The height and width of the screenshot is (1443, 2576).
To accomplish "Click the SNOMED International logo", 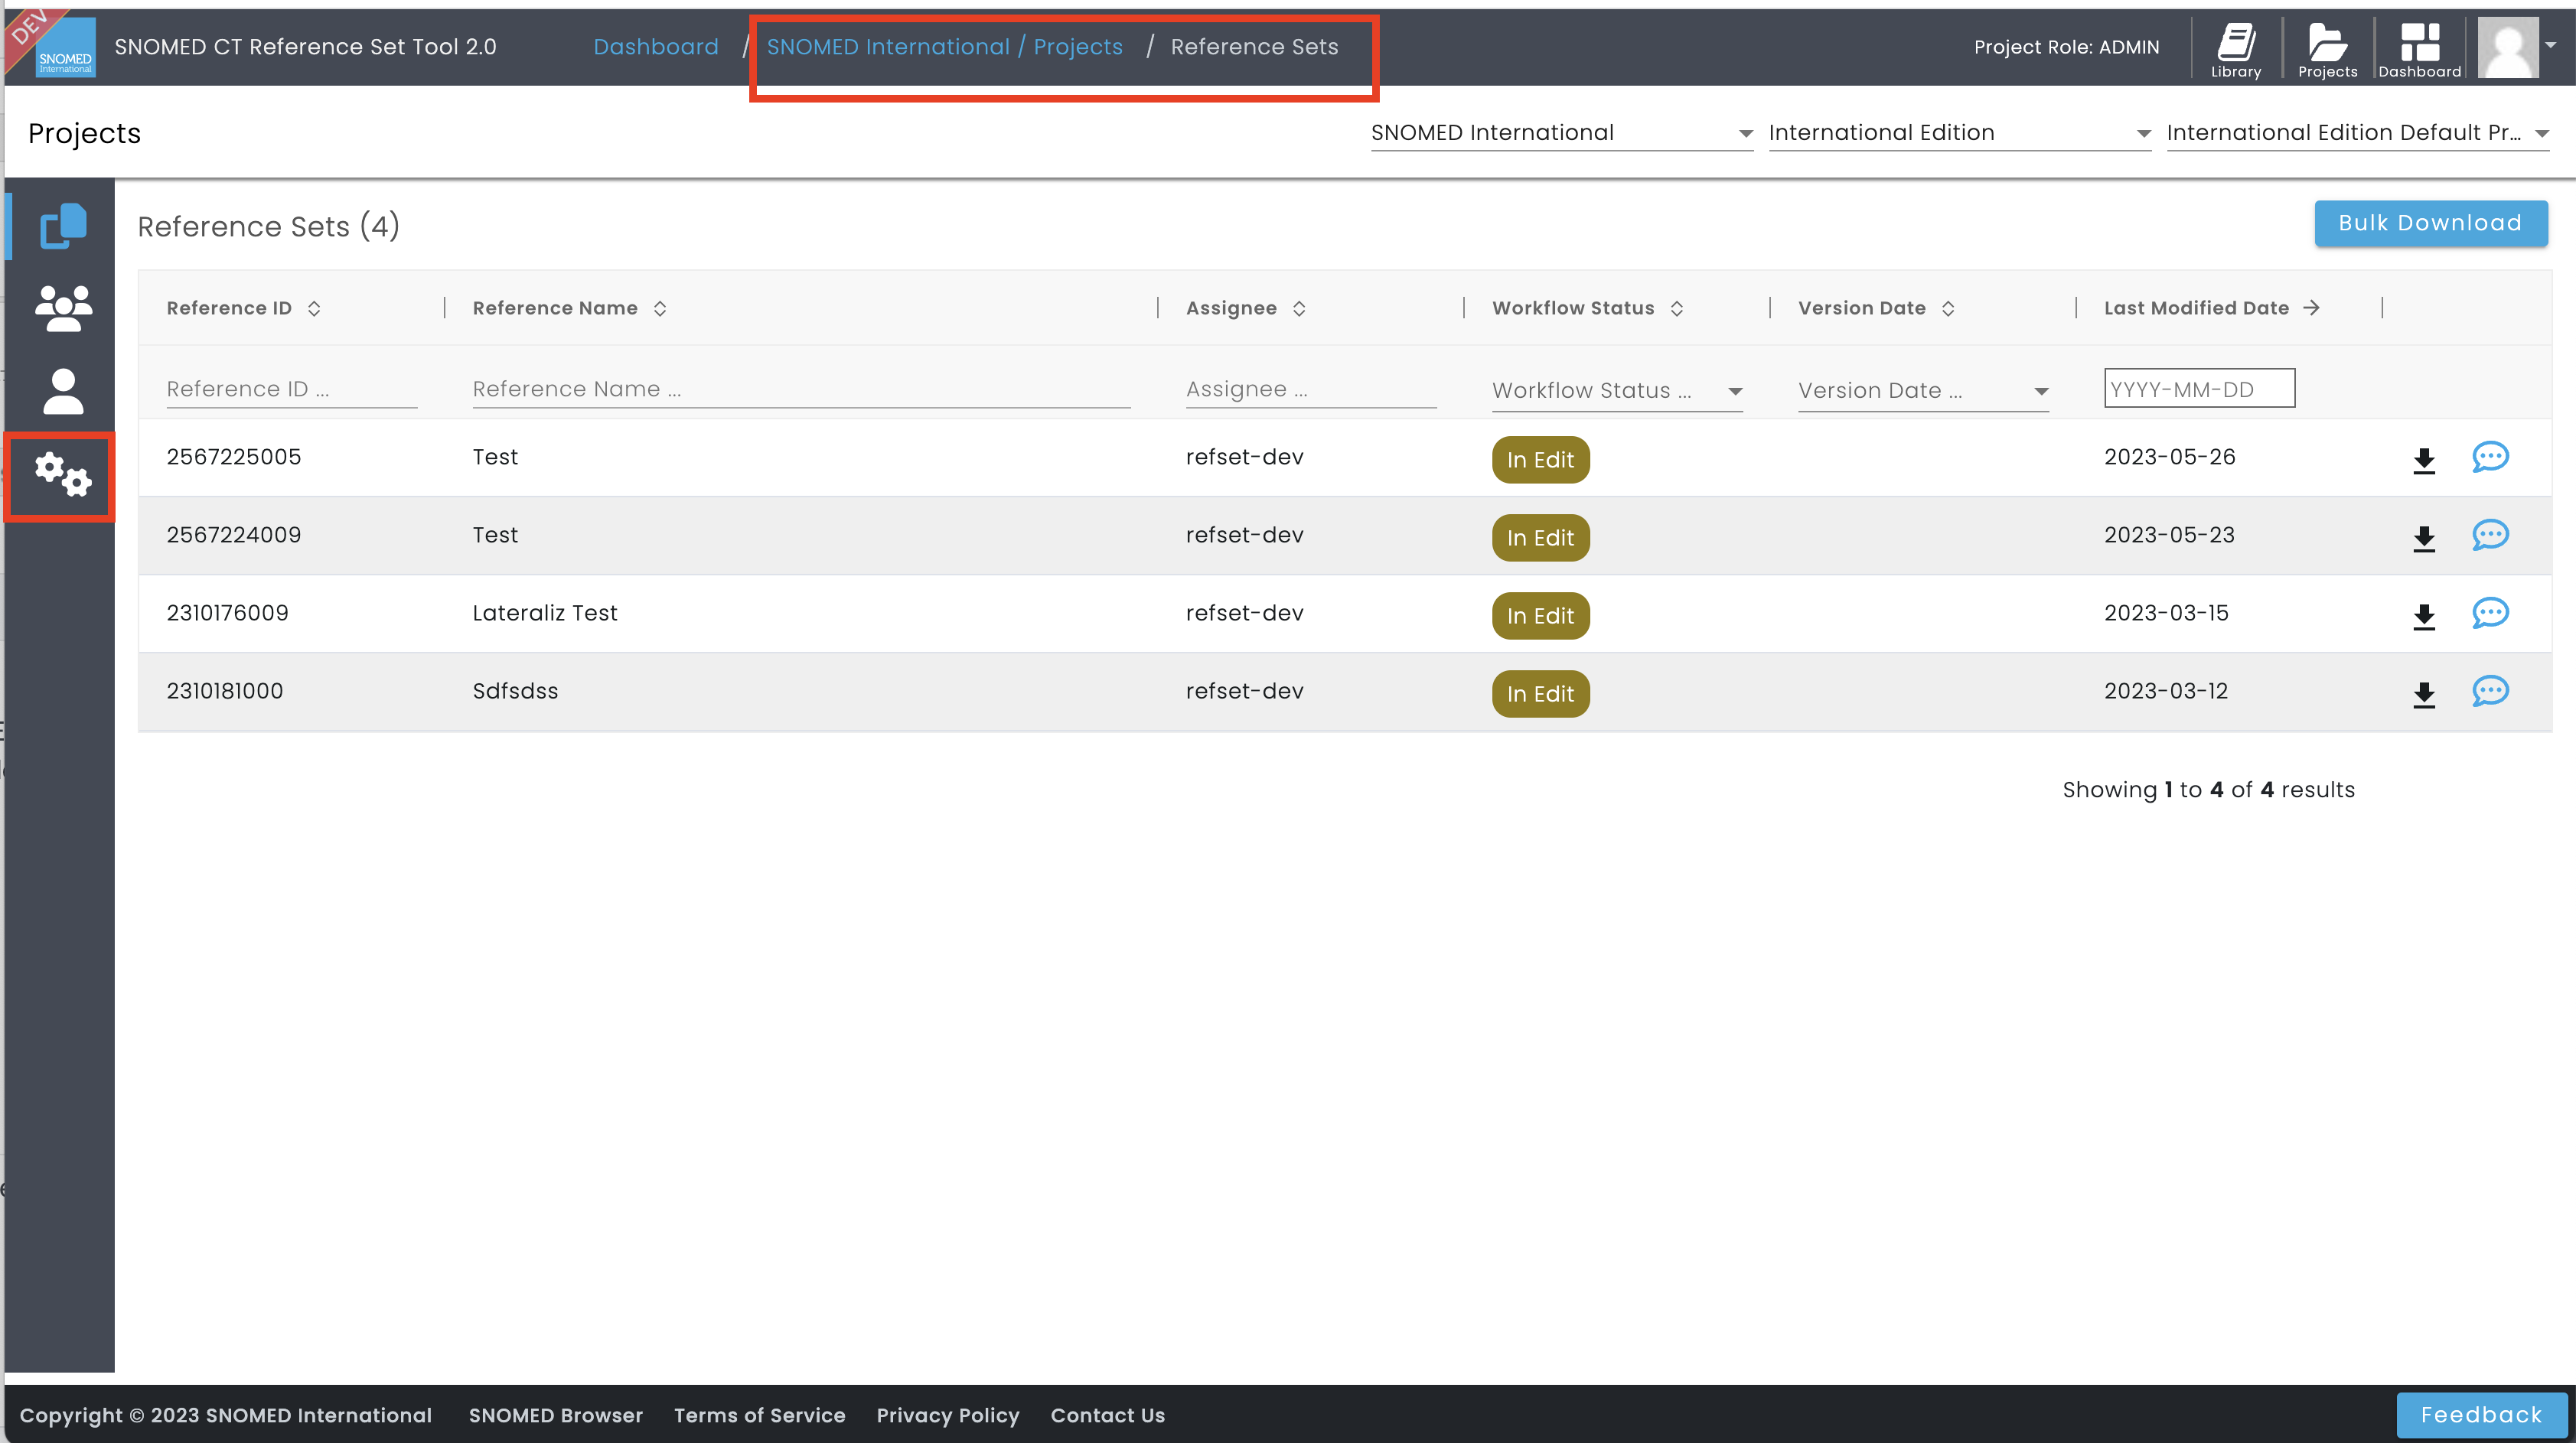I will [65, 47].
